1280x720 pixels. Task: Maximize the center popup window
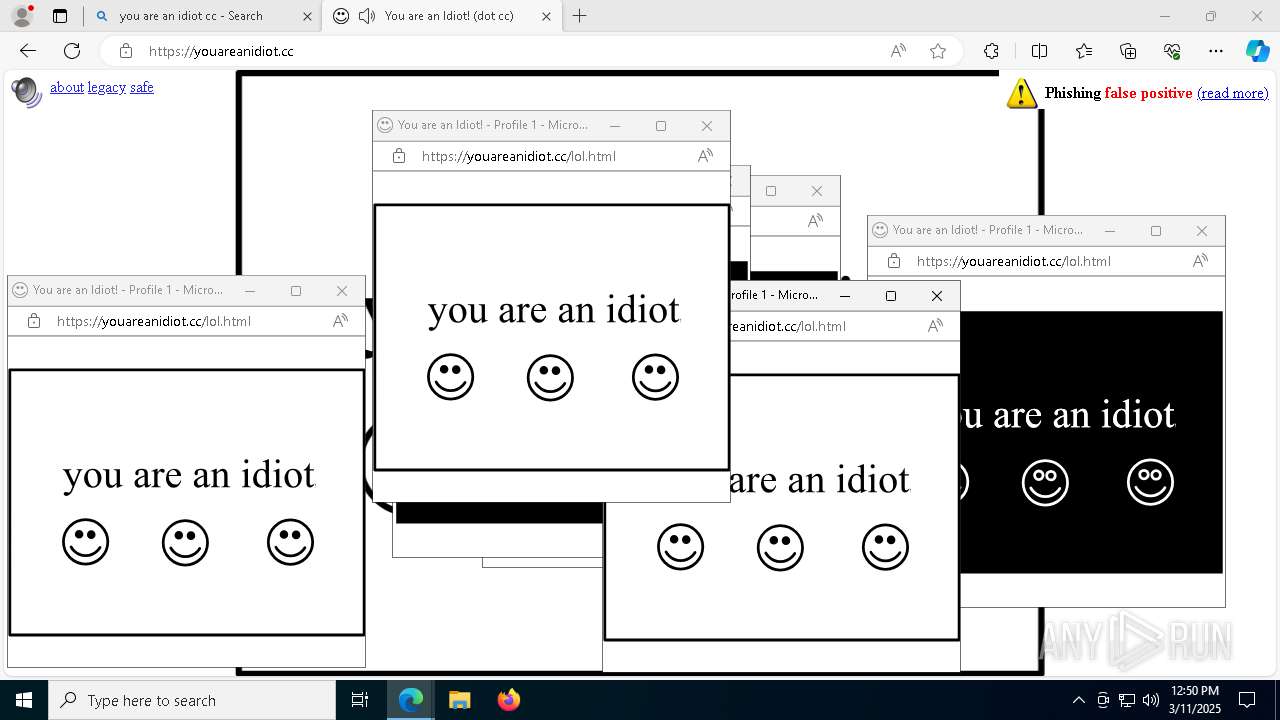661,126
